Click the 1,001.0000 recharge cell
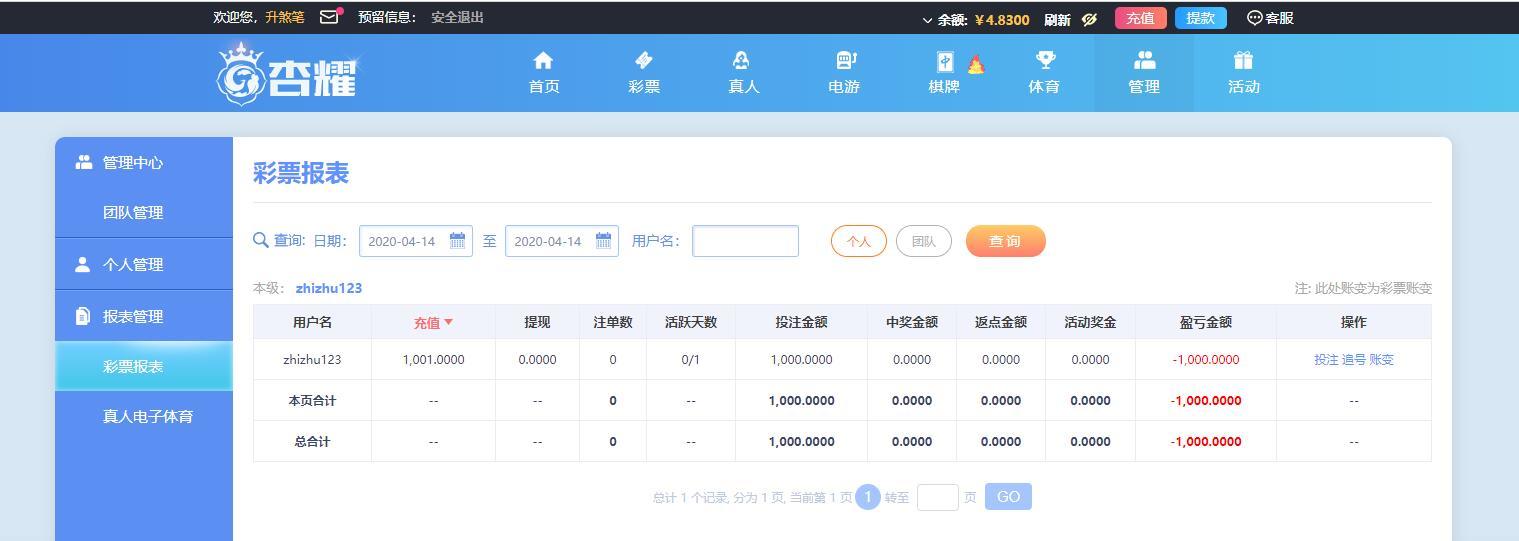Viewport: 1519px width, 541px height. point(433,359)
